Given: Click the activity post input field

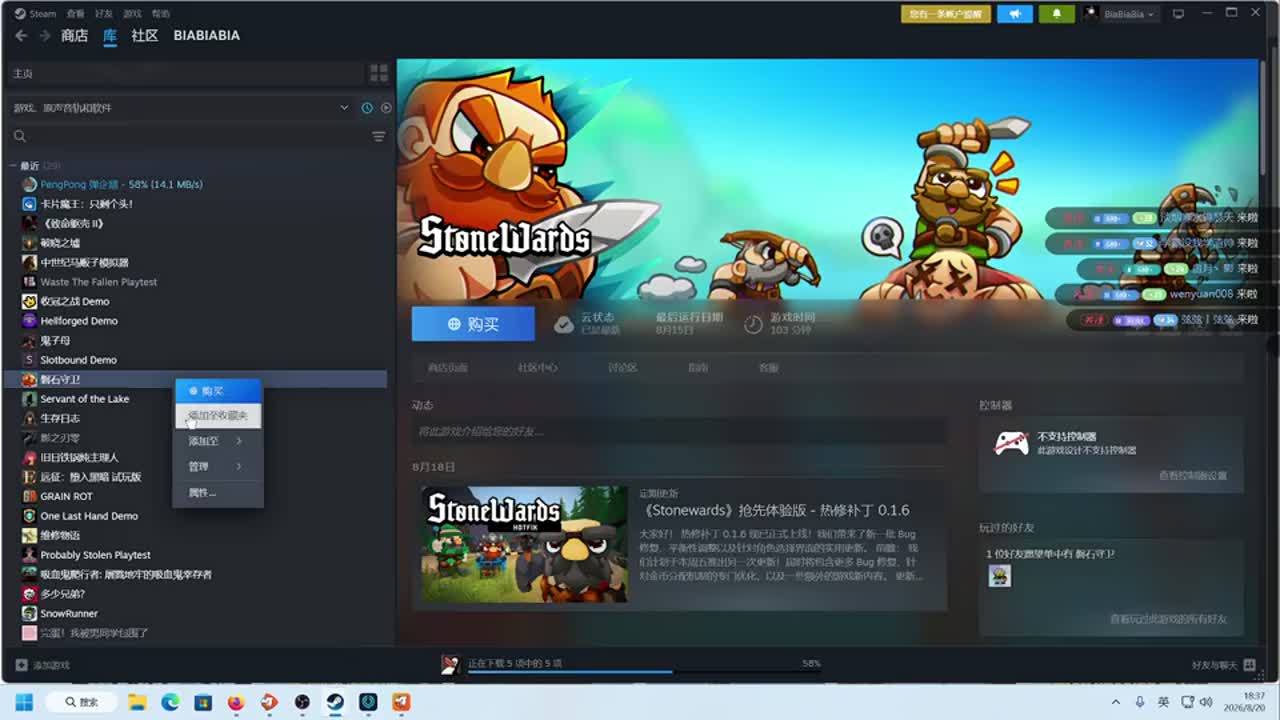Looking at the screenshot, I should (679, 431).
